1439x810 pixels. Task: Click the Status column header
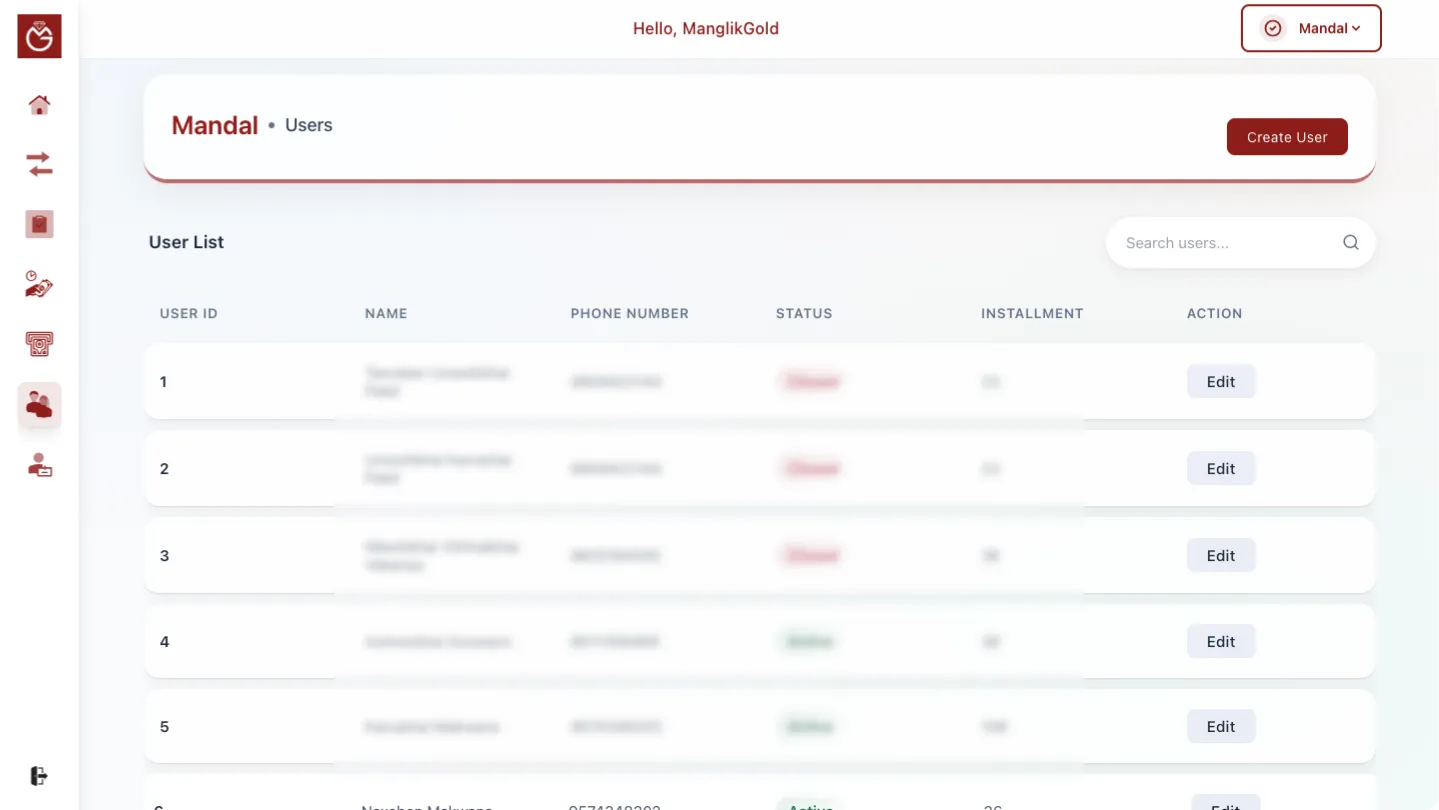pyautogui.click(x=803, y=314)
